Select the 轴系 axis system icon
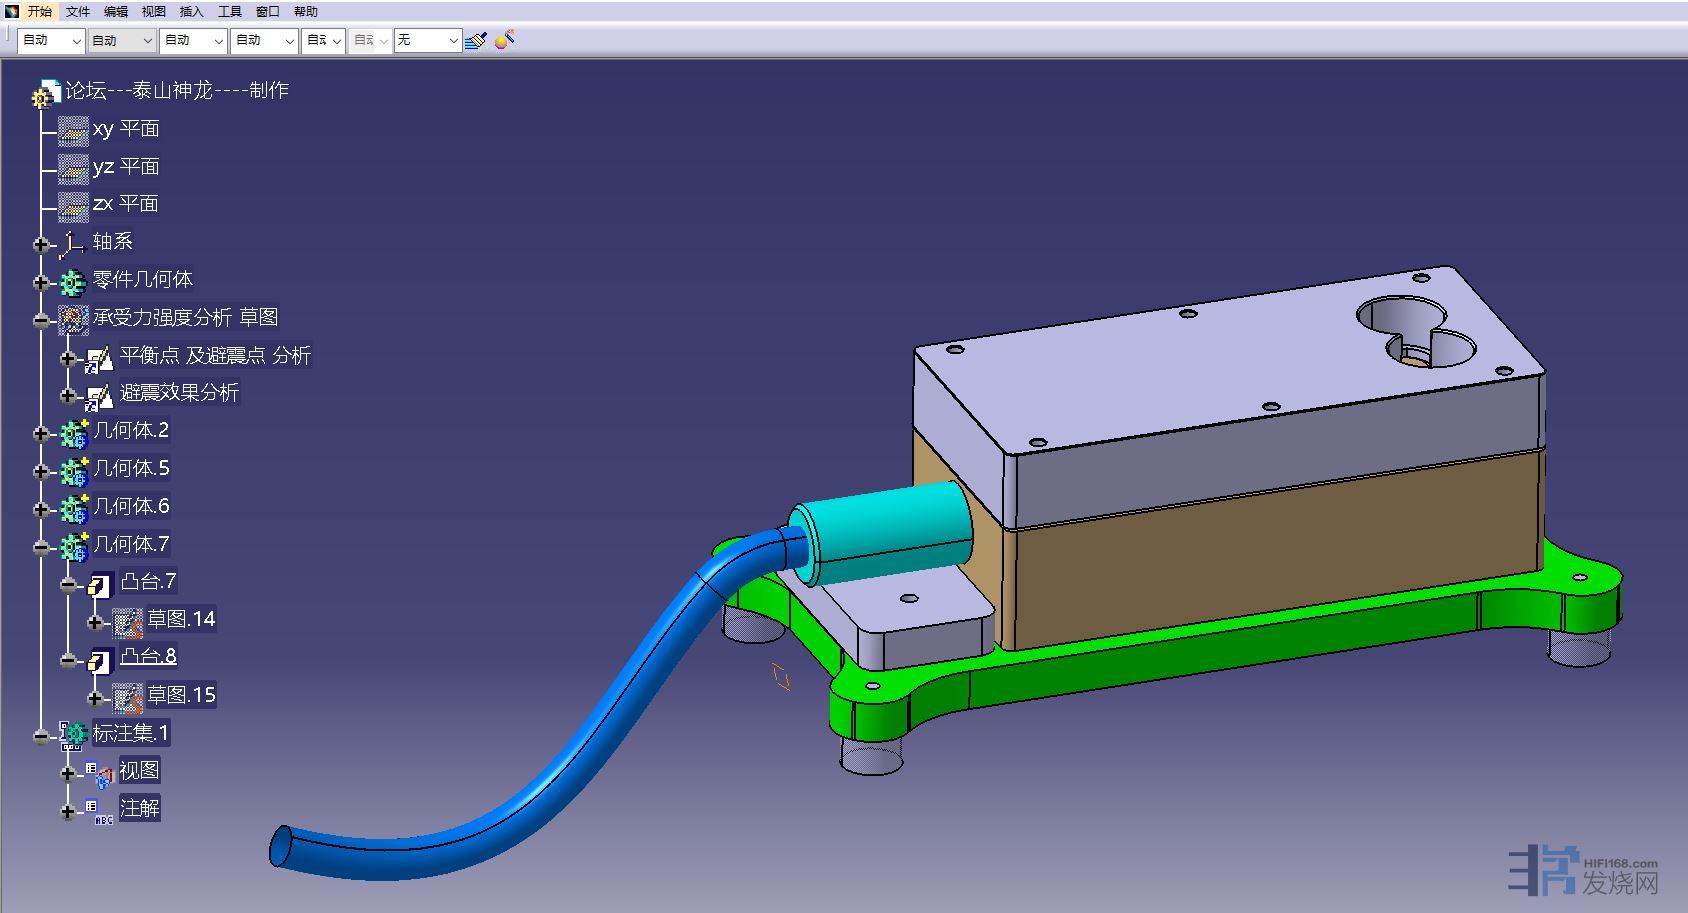The image size is (1688, 913). coord(72,243)
